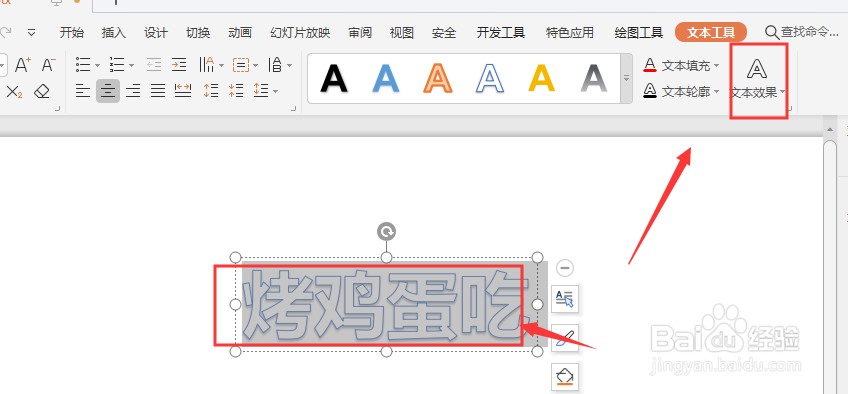This screenshot has width=848, height=394.
Task: Switch to the 绘图工具 tab
Action: pos(639,32)
